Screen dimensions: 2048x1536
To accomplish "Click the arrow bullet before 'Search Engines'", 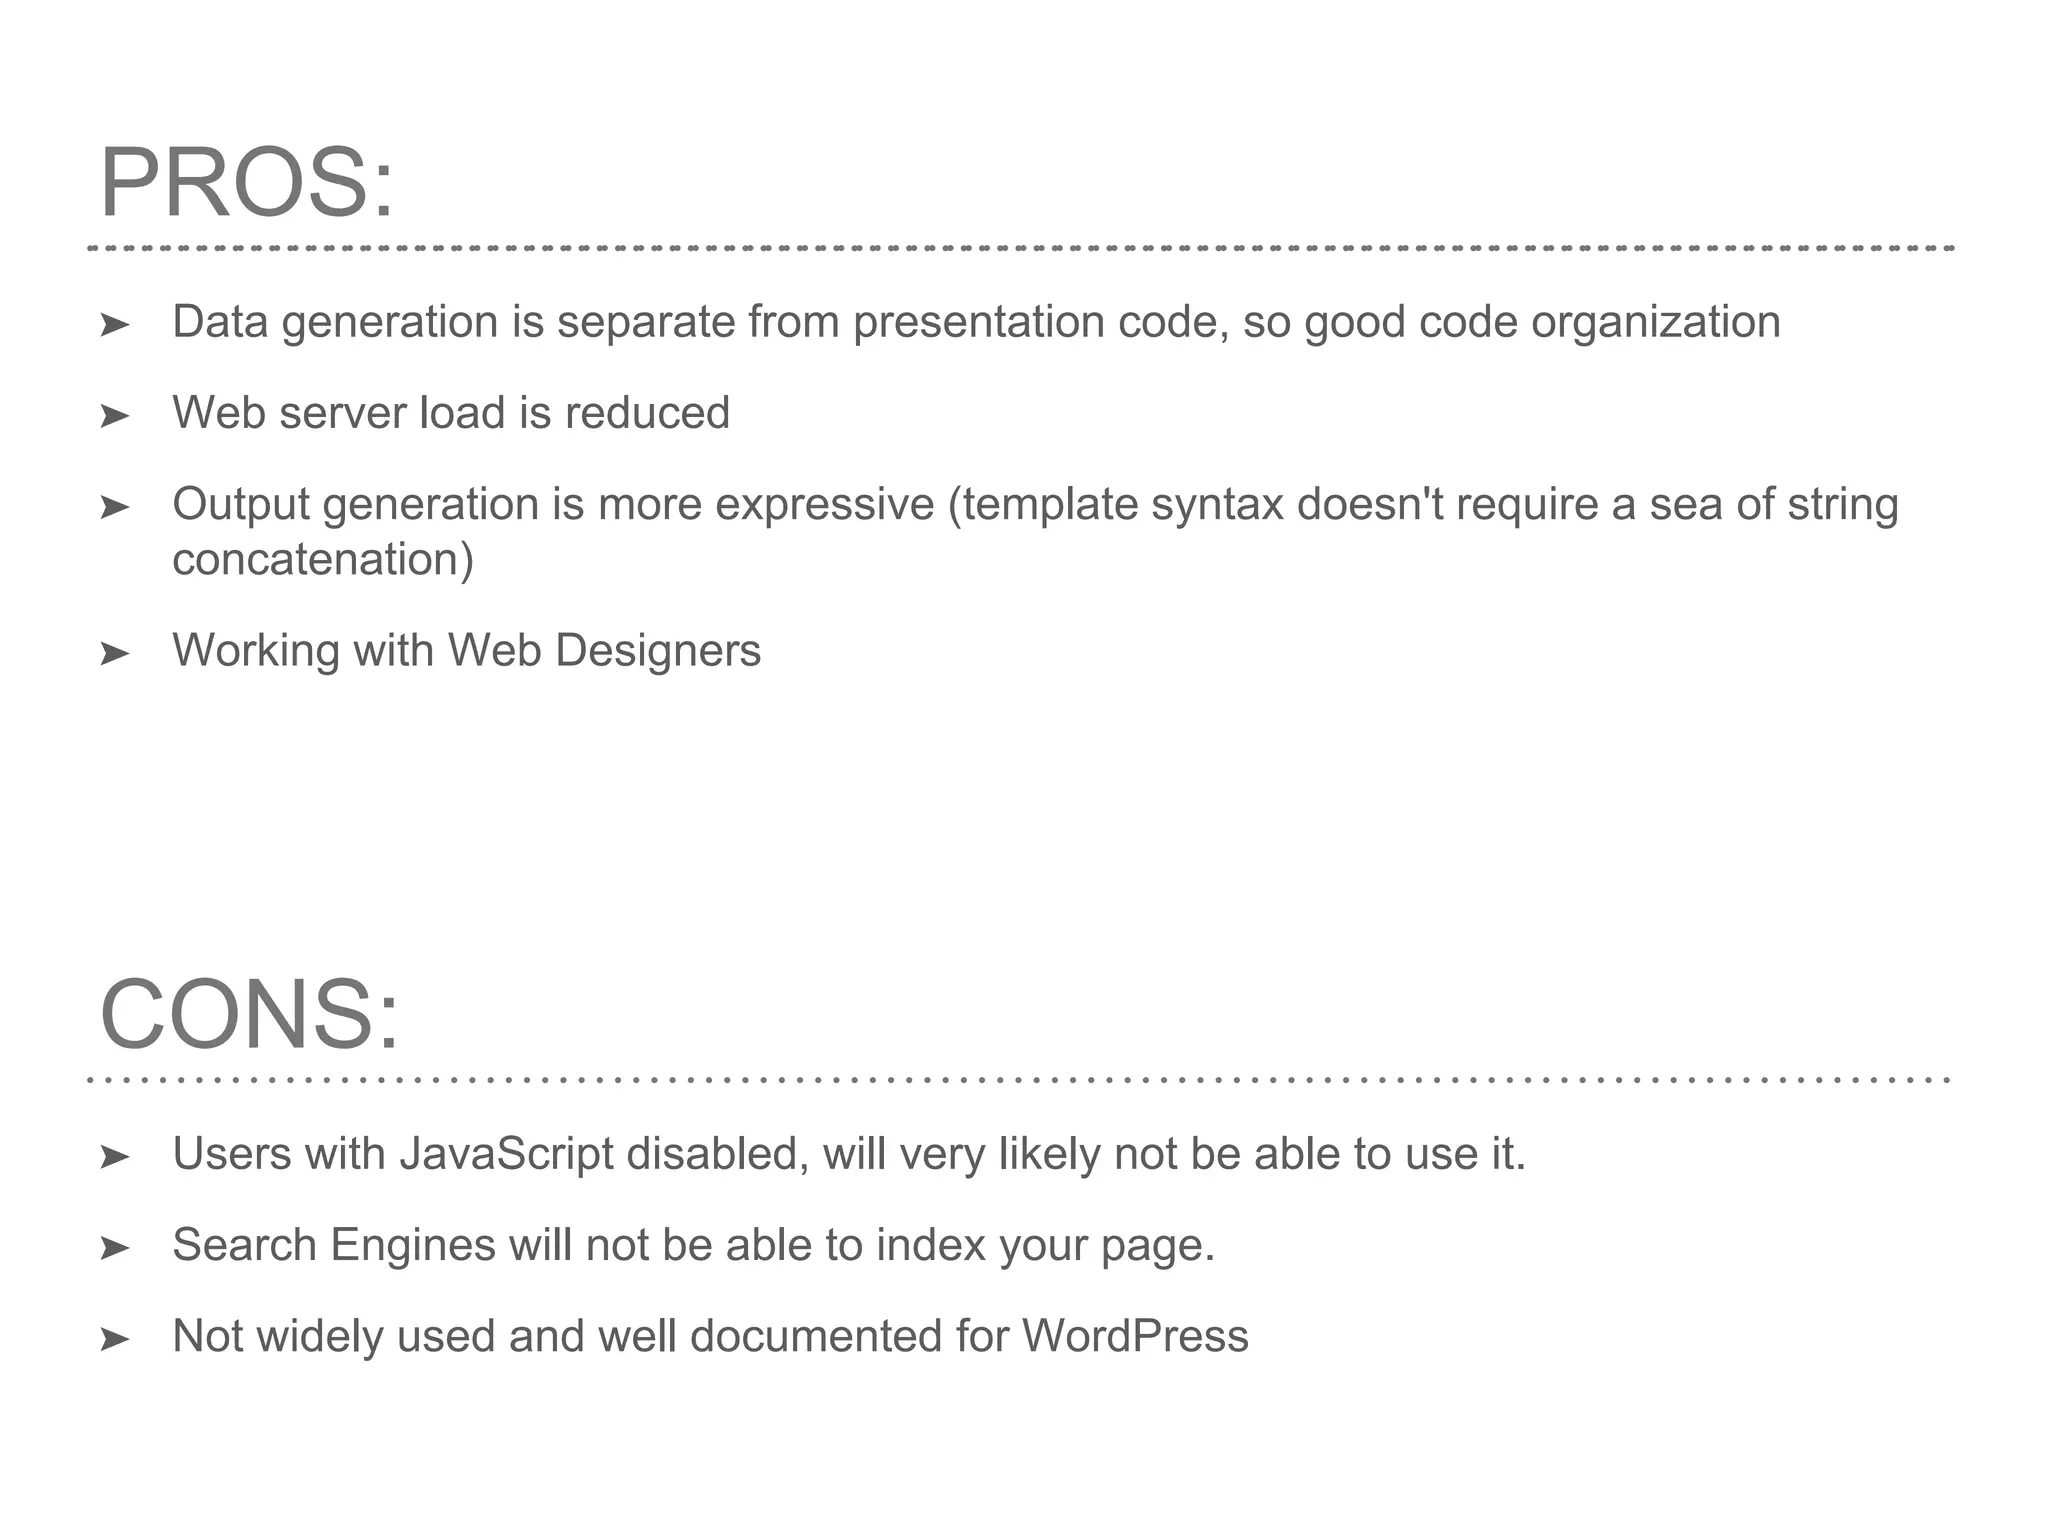I will [115, 1248].
